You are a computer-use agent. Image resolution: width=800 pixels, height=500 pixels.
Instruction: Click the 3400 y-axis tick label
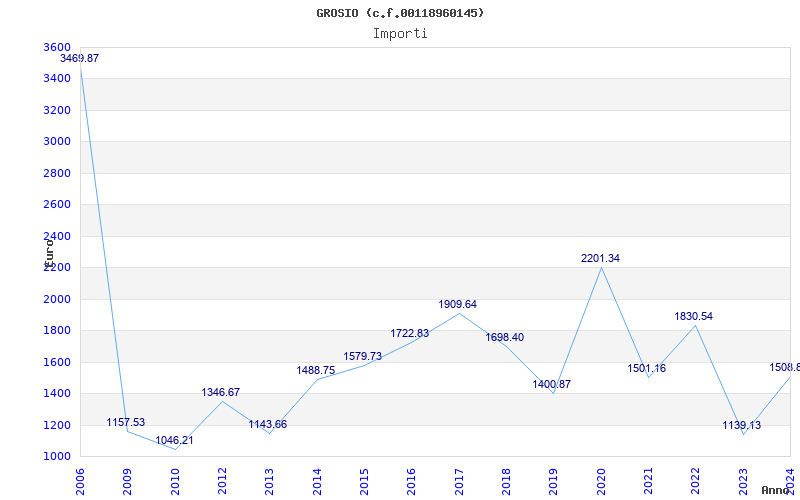click(57, 79)
